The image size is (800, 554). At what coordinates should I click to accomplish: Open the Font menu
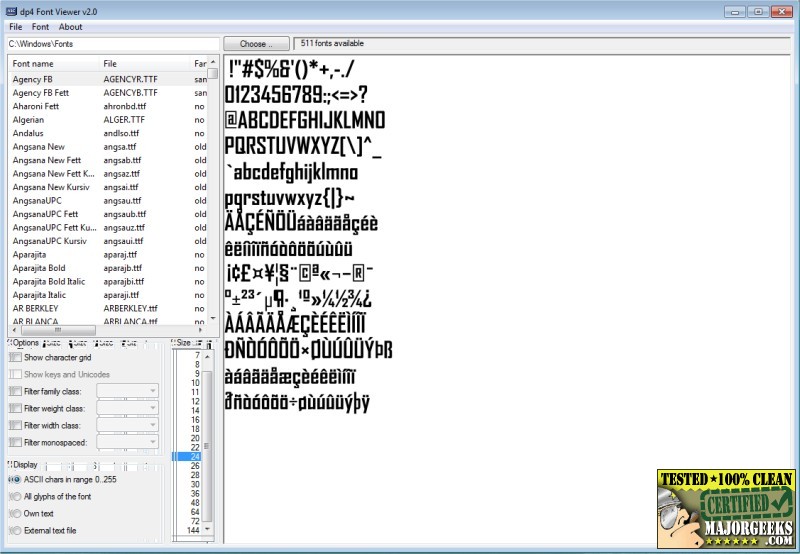(40, 27)
